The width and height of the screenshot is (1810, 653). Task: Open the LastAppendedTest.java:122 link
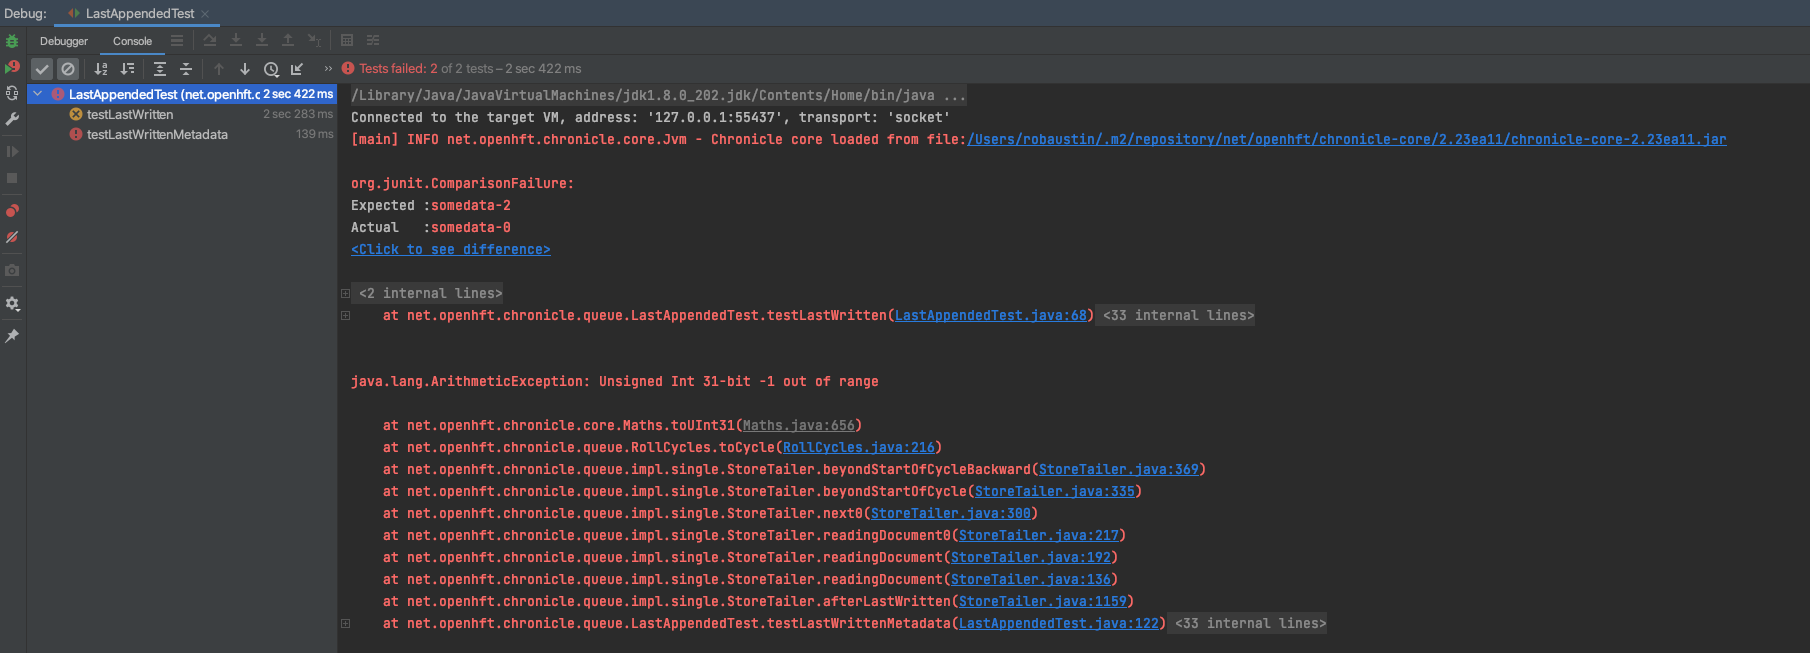1059,623
